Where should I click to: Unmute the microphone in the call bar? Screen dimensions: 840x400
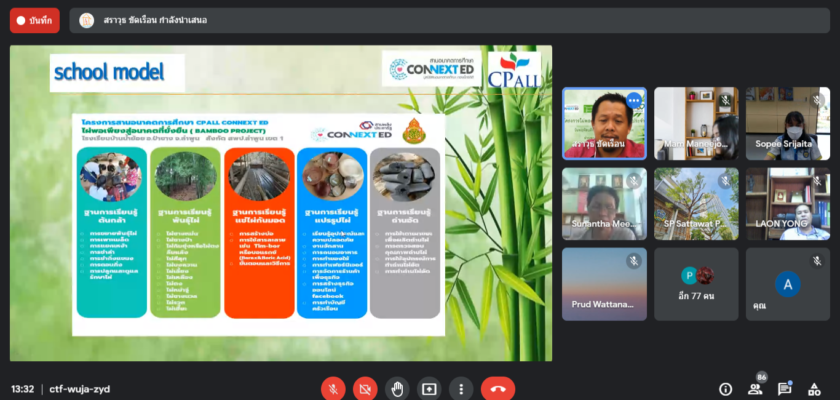[334, 389]
